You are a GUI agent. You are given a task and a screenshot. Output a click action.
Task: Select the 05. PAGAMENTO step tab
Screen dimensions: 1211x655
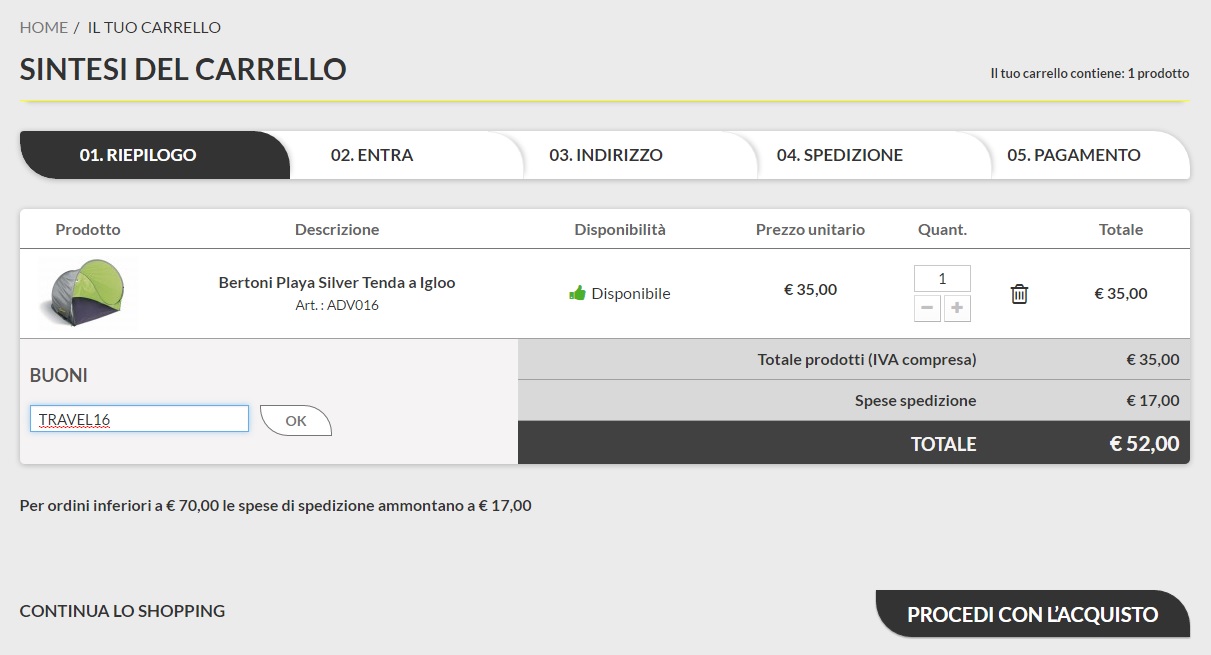(x=1074, y=155)
